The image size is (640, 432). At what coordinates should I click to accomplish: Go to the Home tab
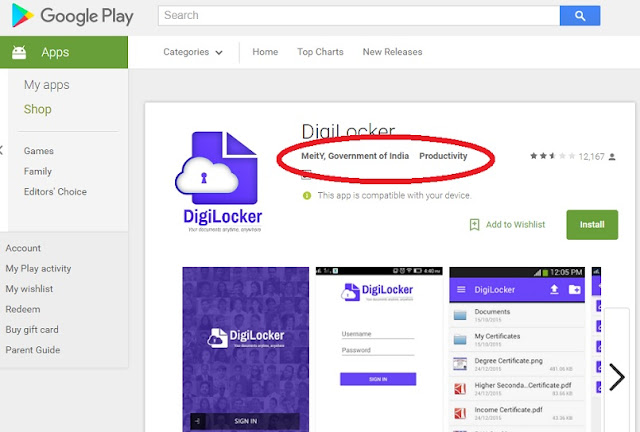(265, 52)
